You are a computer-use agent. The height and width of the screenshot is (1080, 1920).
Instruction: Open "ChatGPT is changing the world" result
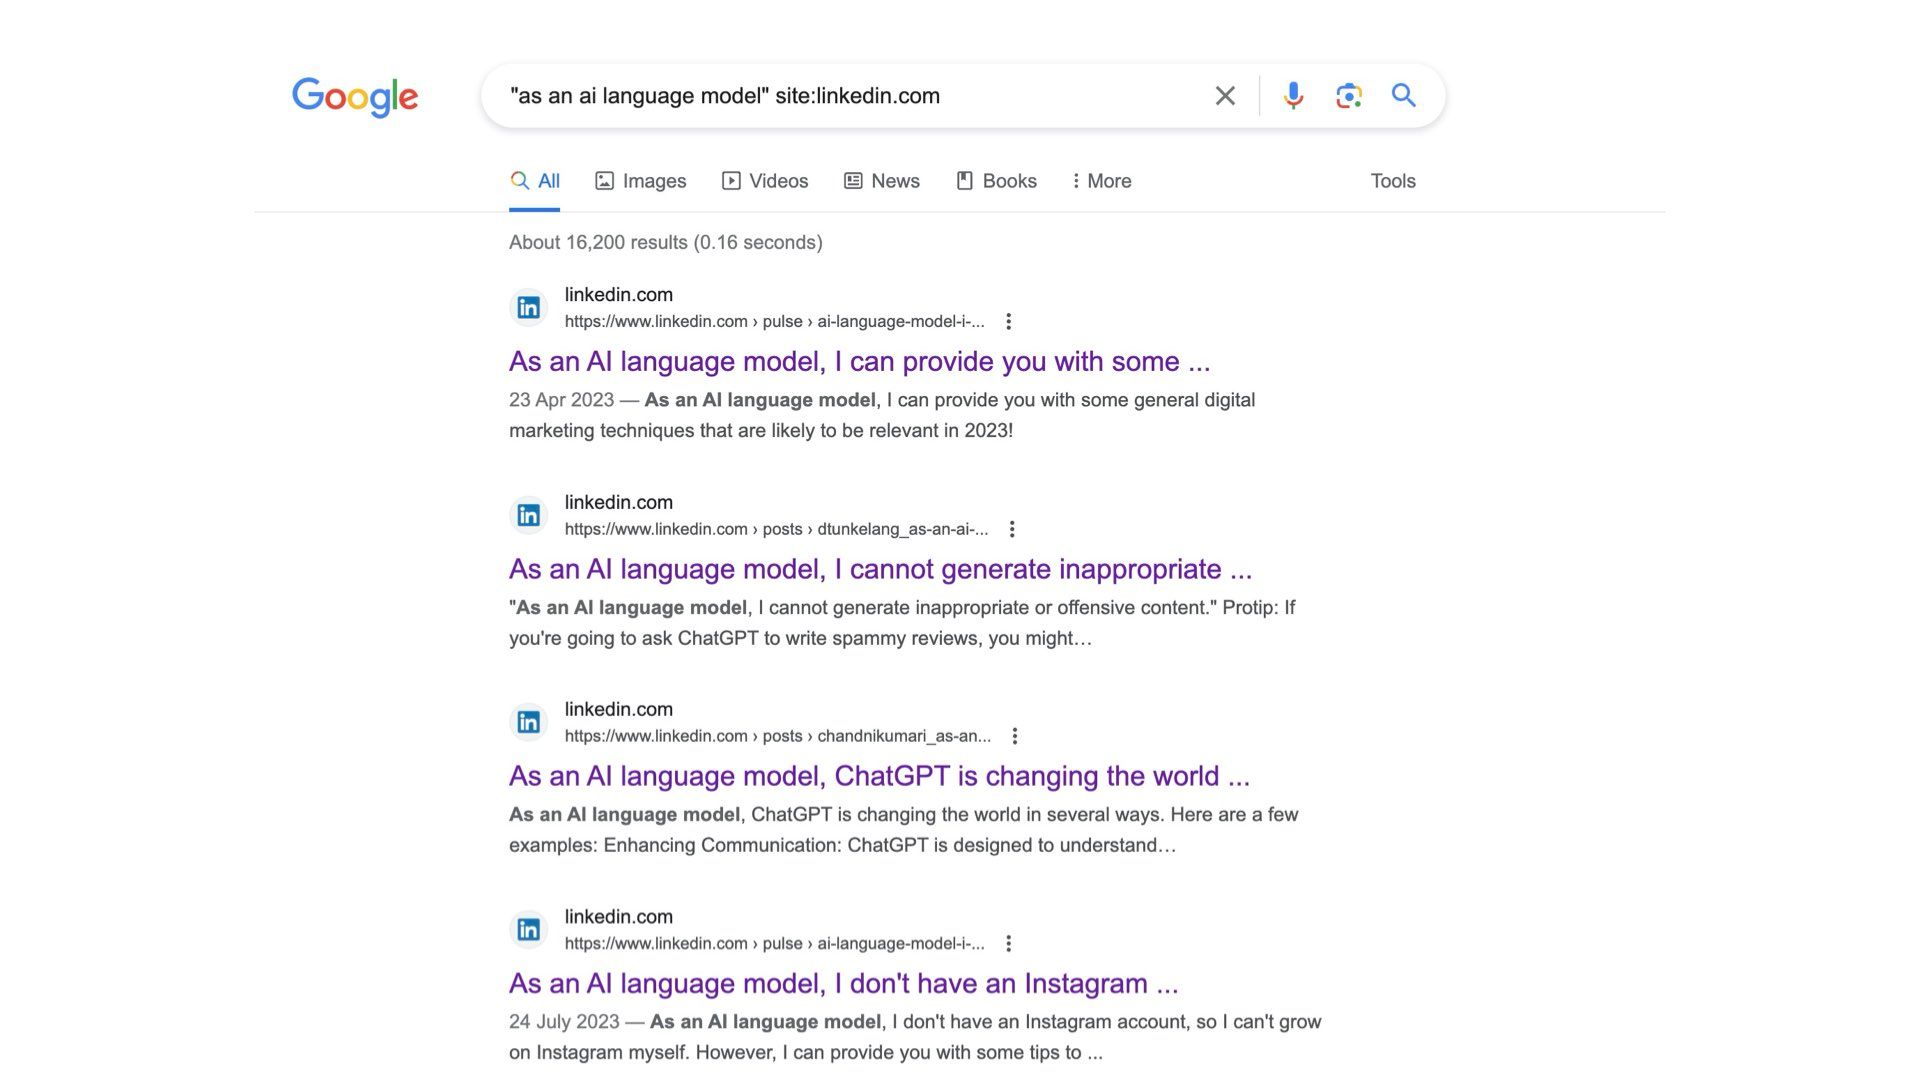[879, 776]
